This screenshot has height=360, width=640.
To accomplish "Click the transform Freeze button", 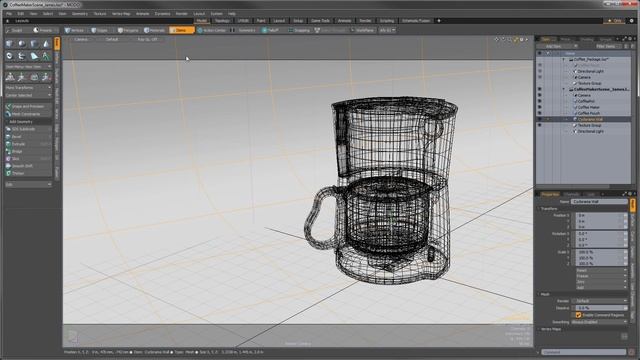I will (x=602, y=276).
